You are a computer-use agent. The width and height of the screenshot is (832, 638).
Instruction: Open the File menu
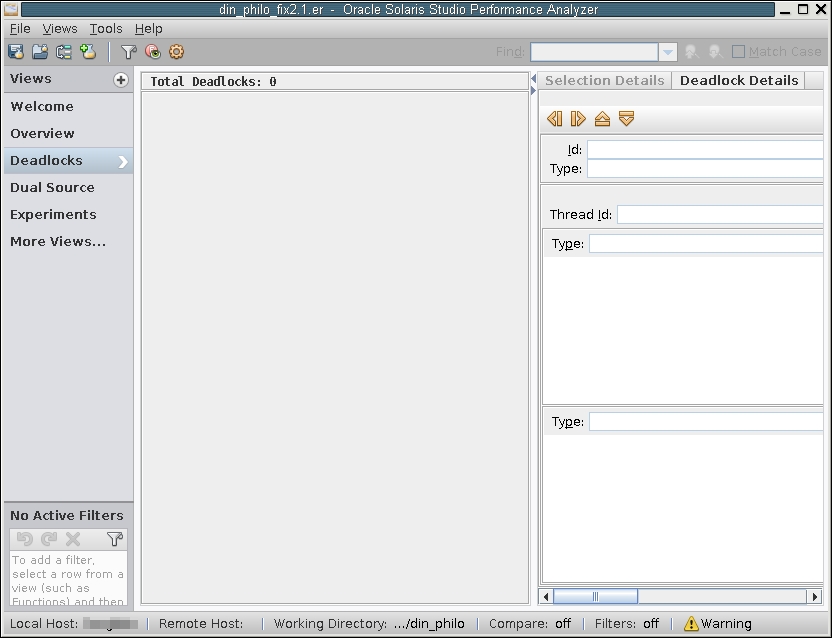point(20,29)
